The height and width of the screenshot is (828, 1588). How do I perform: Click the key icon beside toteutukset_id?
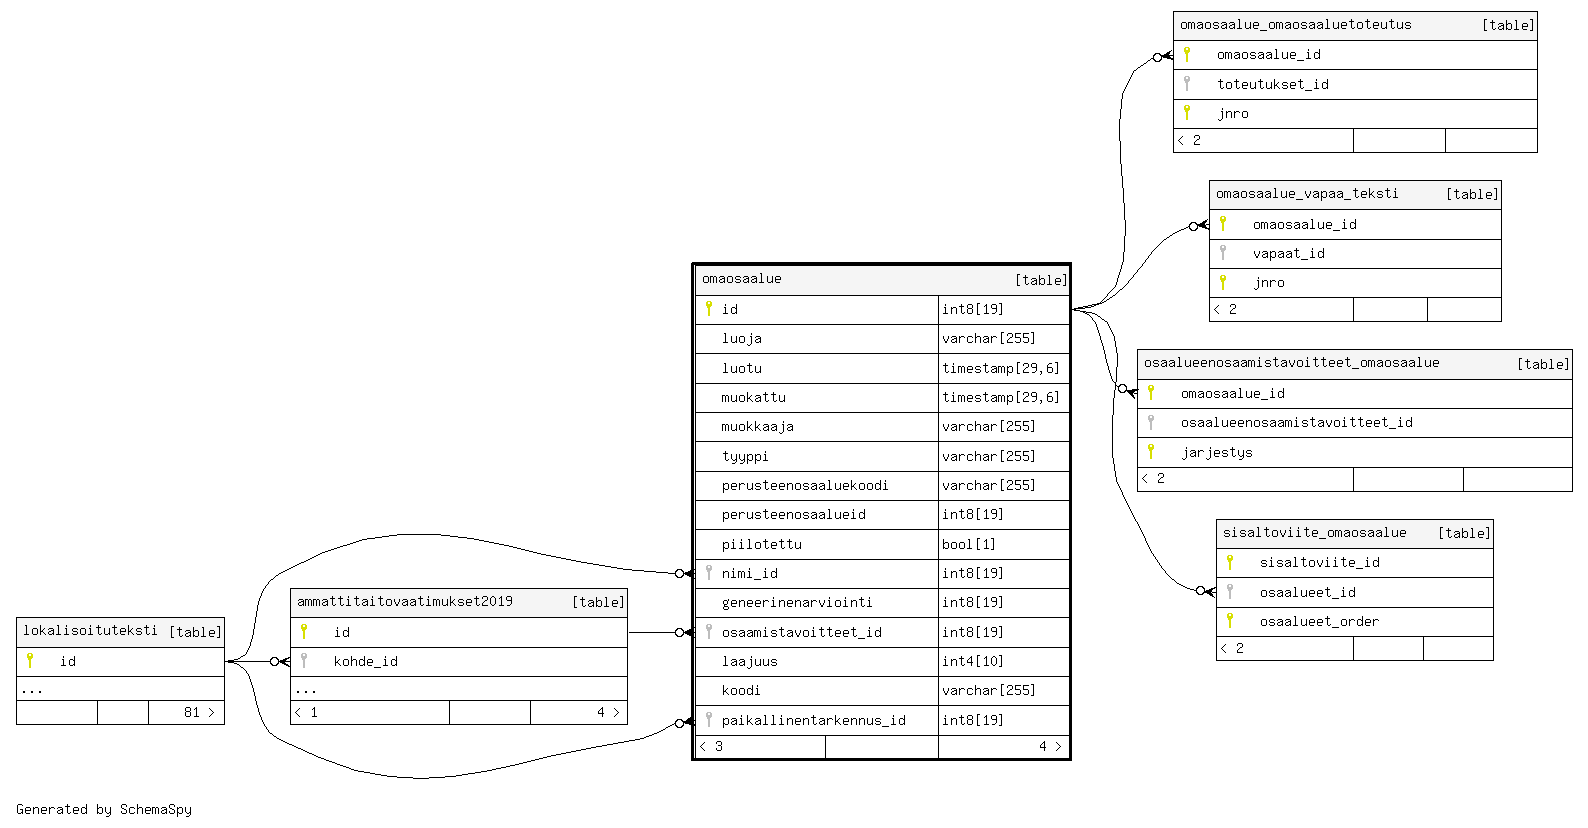[1187, 84]
